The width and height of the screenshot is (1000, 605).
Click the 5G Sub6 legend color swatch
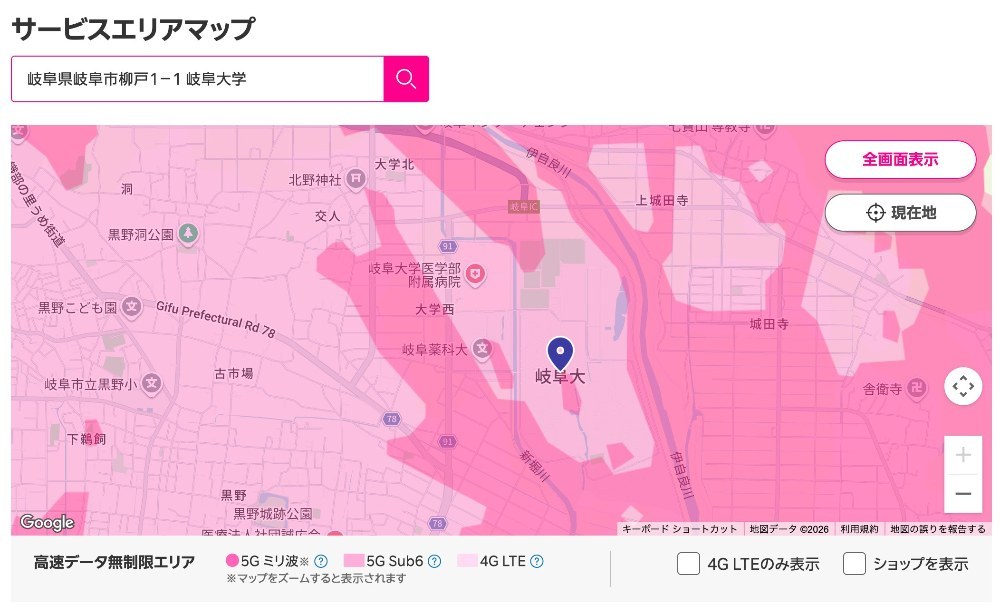(354, 561)
